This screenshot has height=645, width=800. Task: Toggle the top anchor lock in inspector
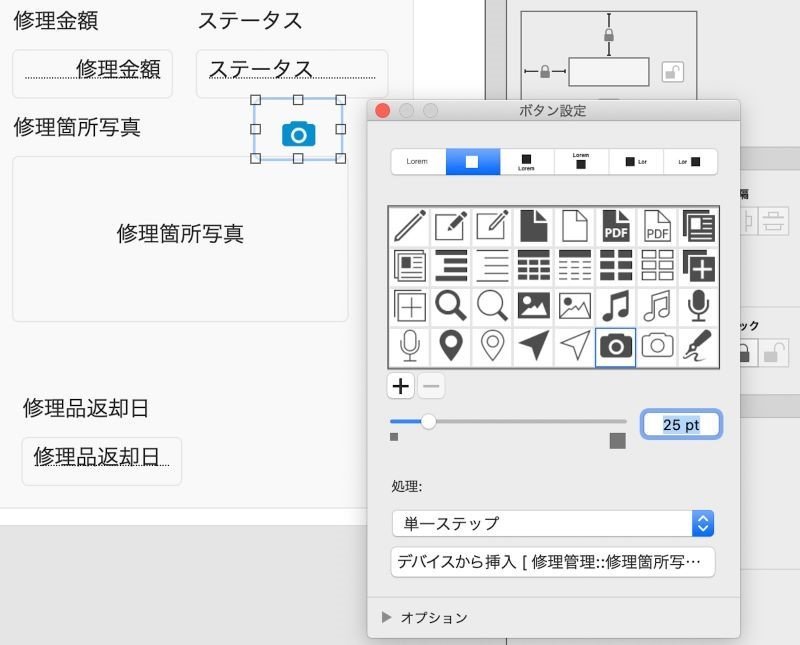tap(609, 35)
